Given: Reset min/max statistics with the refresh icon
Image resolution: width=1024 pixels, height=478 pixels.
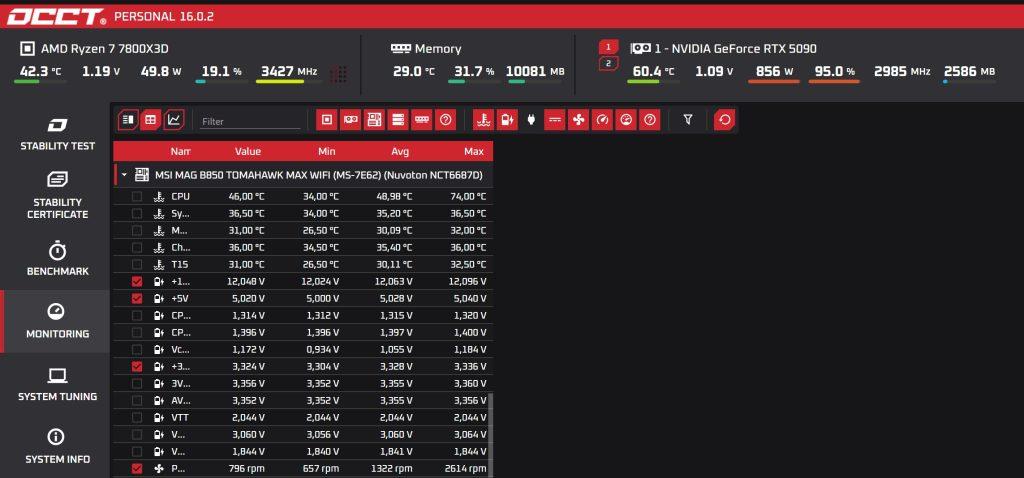Looking at the screenshot, I should click(x=724, y=120).
